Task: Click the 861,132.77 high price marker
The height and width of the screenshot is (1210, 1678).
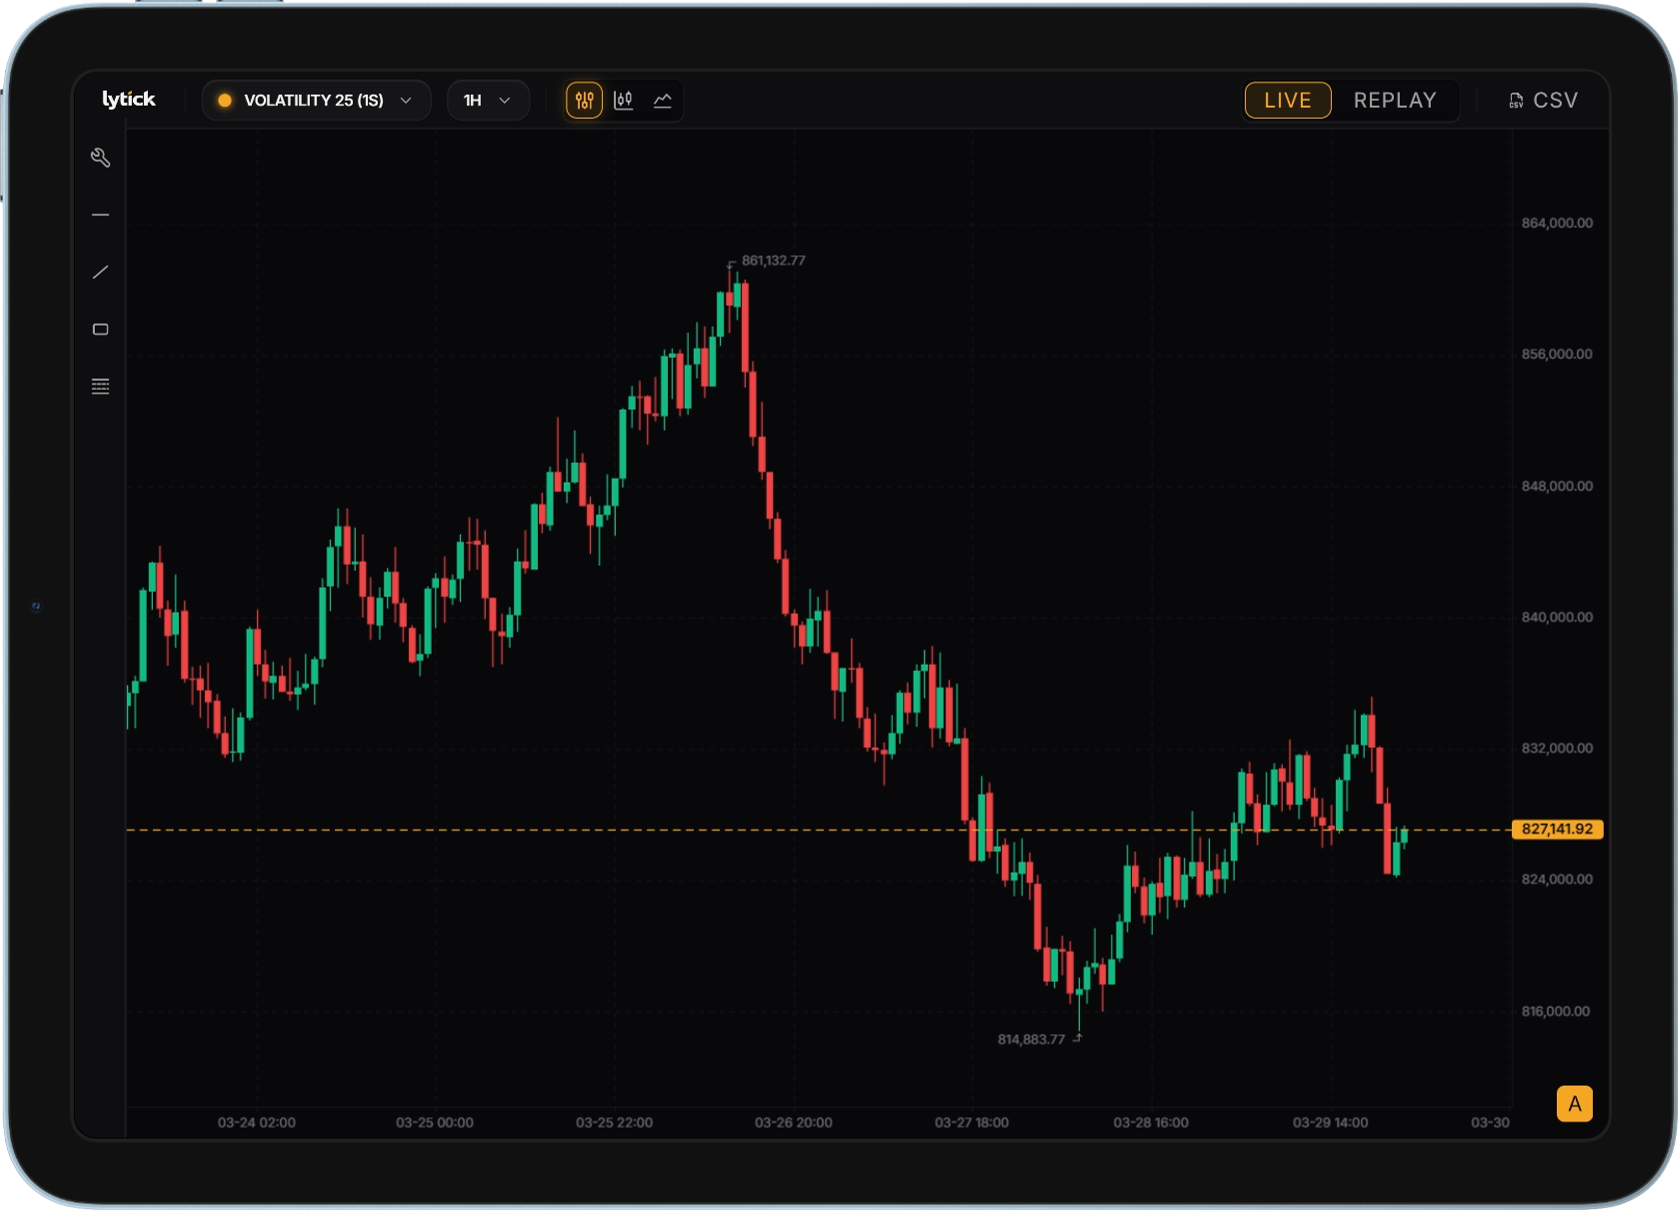Action: tap(772, 261)
